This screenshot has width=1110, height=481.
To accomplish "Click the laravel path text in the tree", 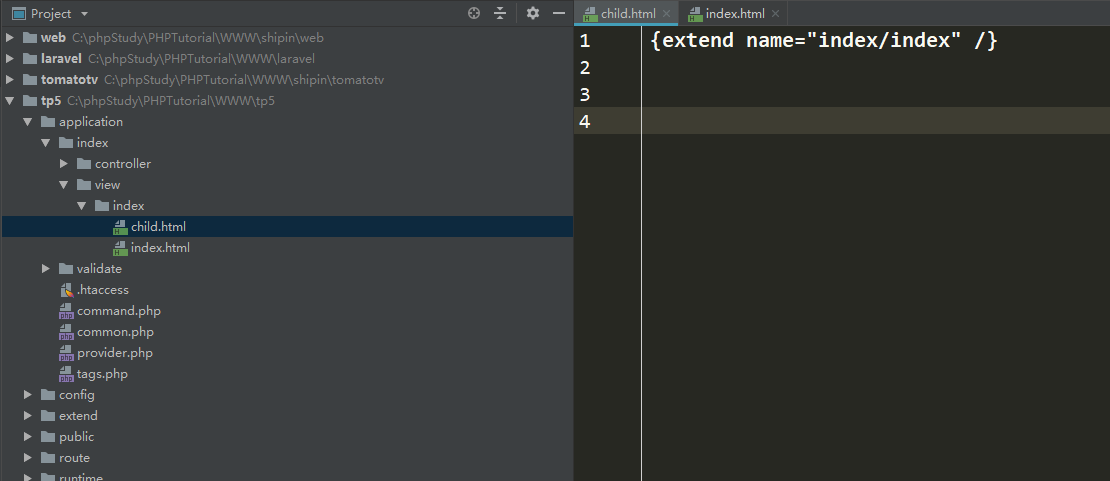I will [202, 59].
